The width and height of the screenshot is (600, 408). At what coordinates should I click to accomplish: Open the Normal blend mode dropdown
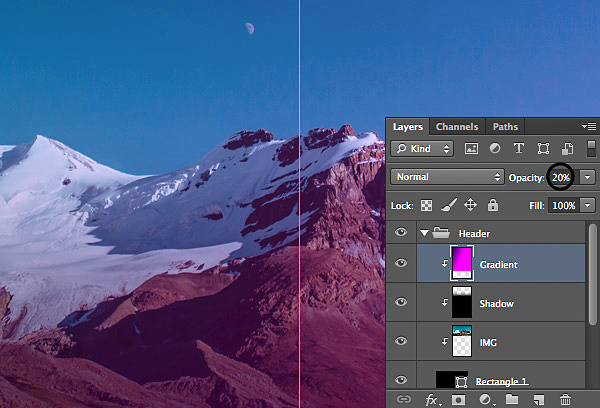[x=448, y=177]
